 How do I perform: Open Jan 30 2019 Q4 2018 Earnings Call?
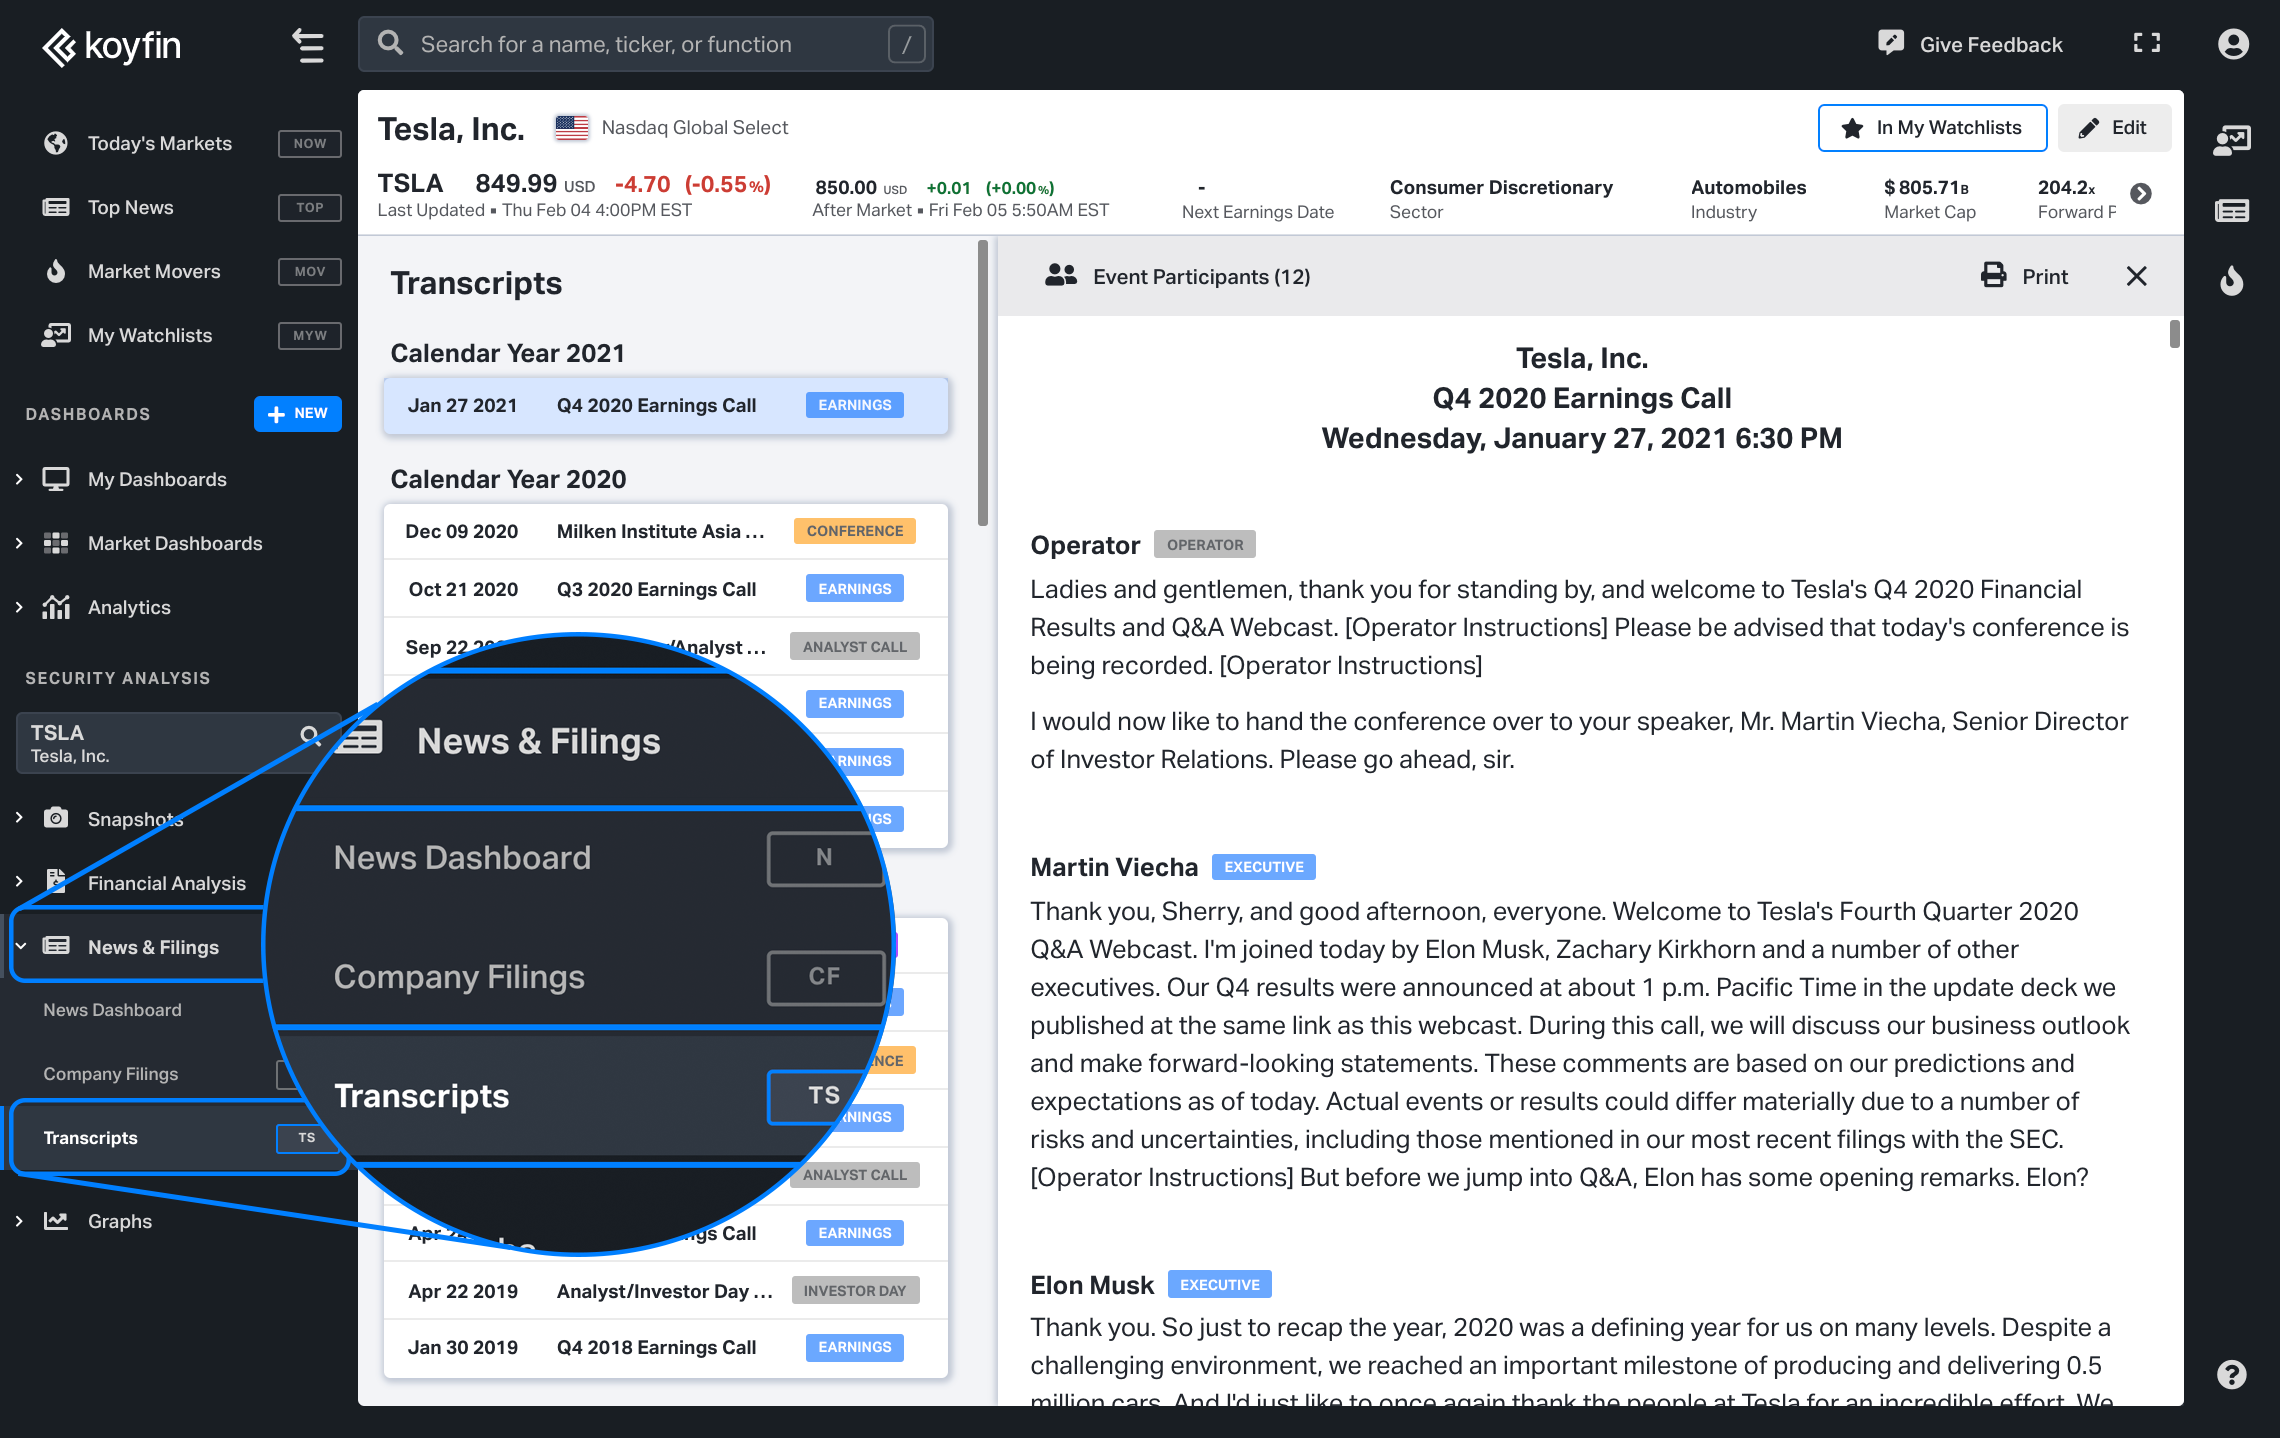[666, 1347]
